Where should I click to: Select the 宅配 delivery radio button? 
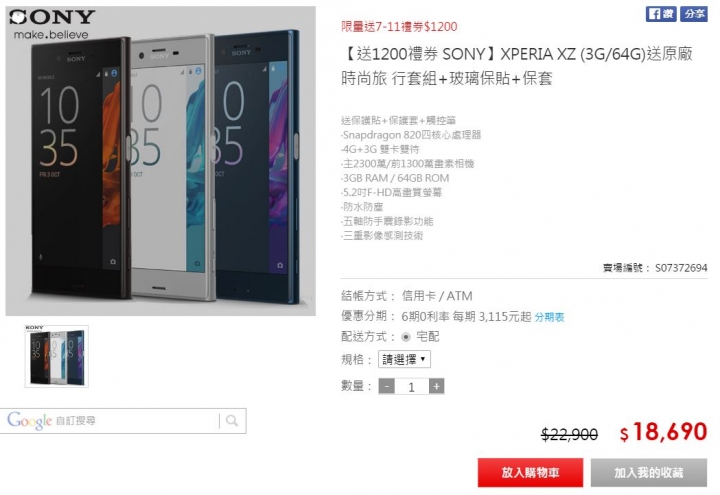(x=406, y=337)
